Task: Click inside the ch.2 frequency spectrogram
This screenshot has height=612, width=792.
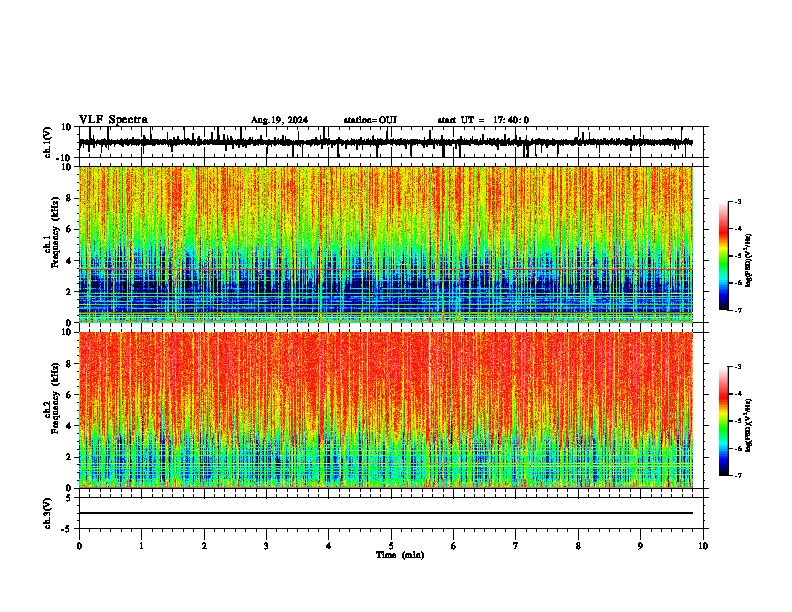Action: point(386,410)
